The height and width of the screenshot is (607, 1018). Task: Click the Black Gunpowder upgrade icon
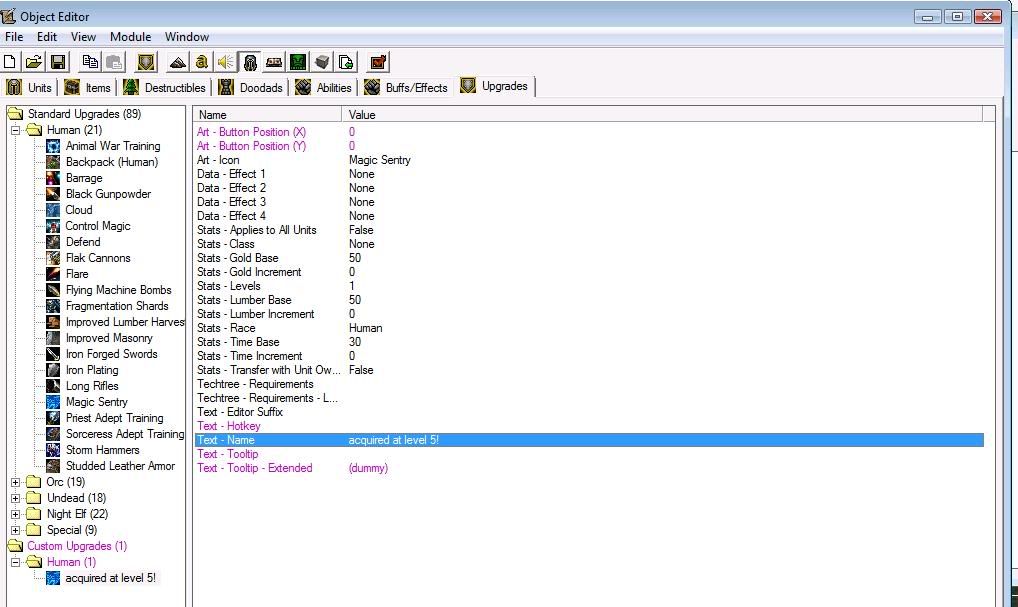[x=53, y=194]
